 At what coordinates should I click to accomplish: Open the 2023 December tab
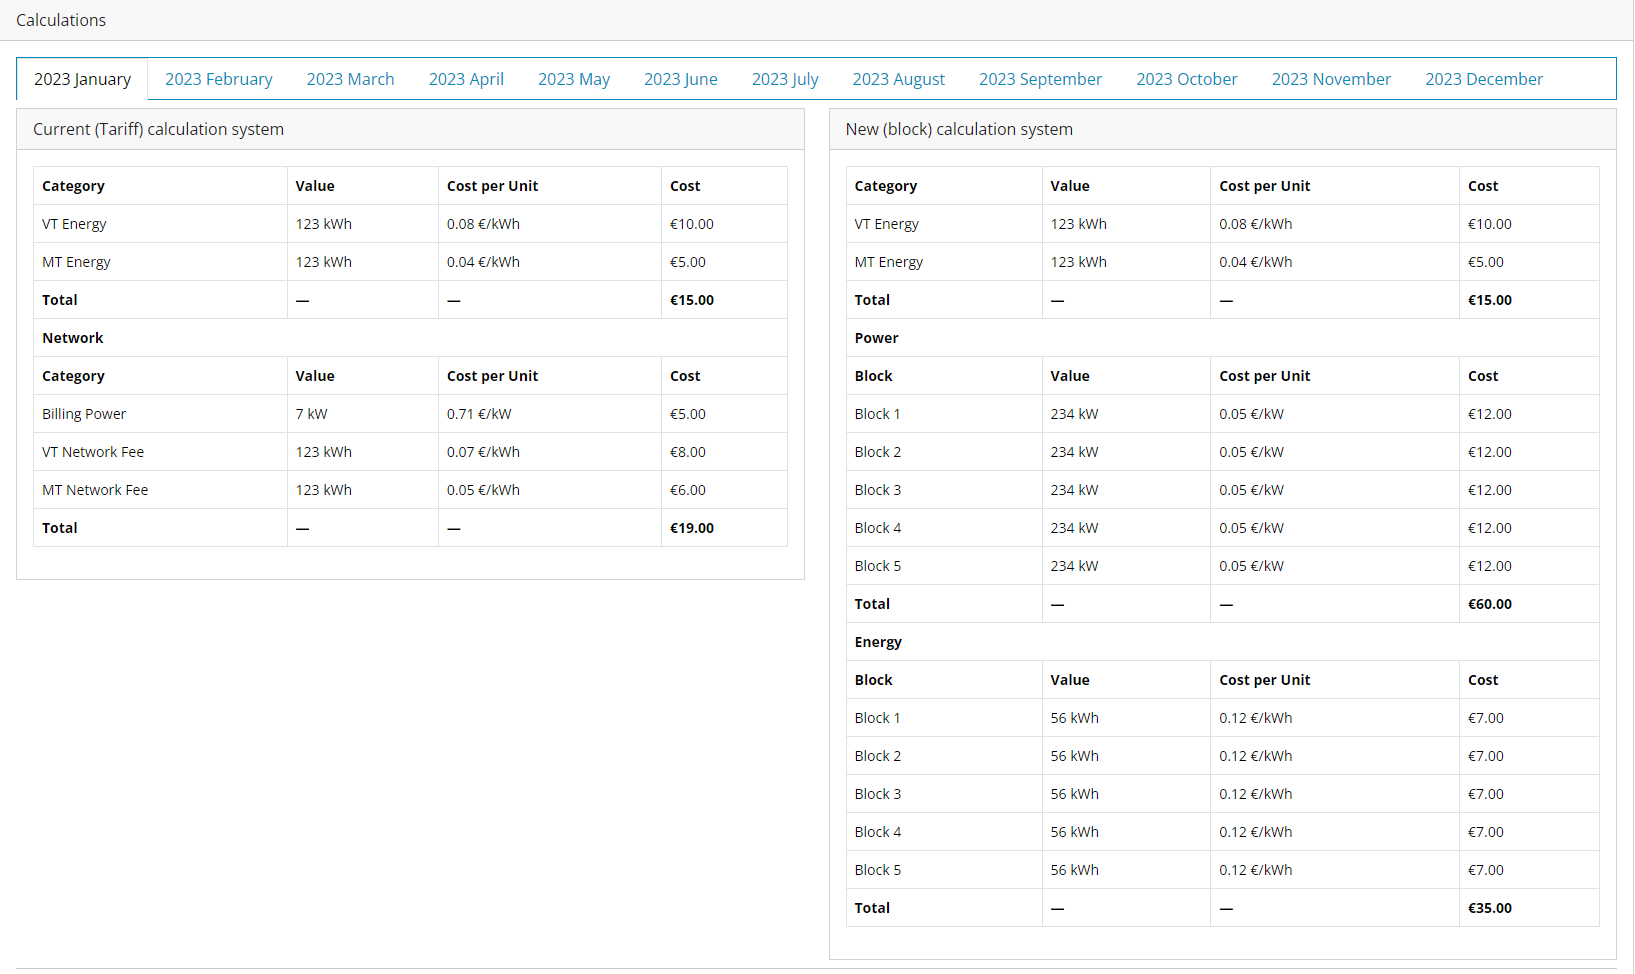(x=1484, y=79)
